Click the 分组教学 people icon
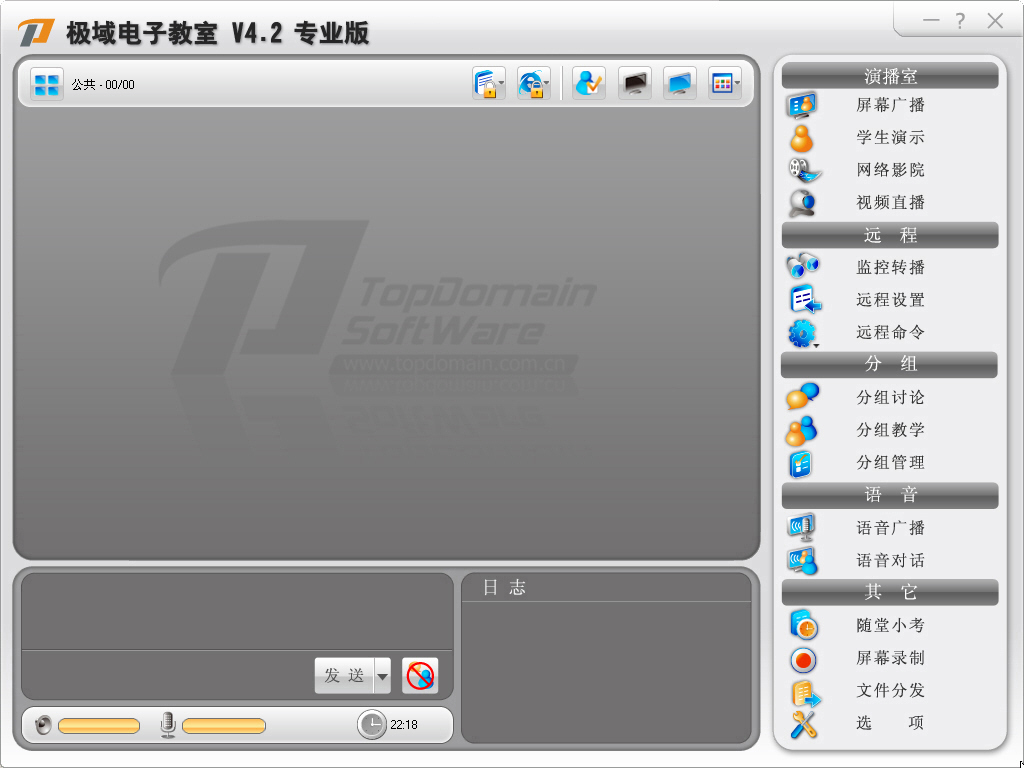The image size is (1024, 768). pos(801,430)
